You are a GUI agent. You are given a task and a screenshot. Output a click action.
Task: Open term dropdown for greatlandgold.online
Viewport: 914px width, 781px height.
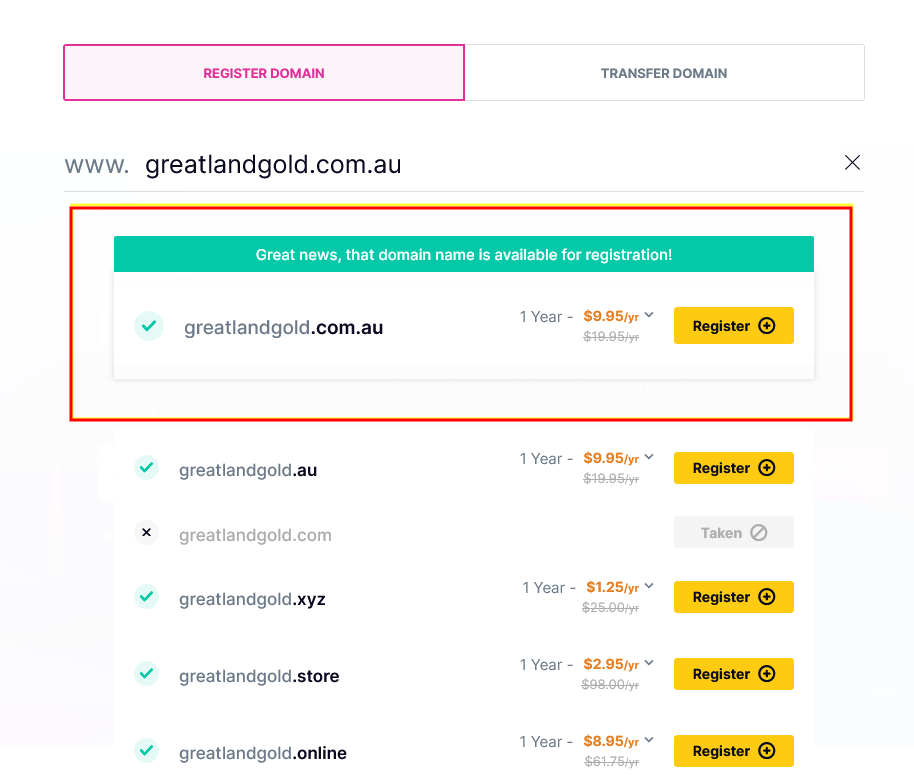(649, 740)
